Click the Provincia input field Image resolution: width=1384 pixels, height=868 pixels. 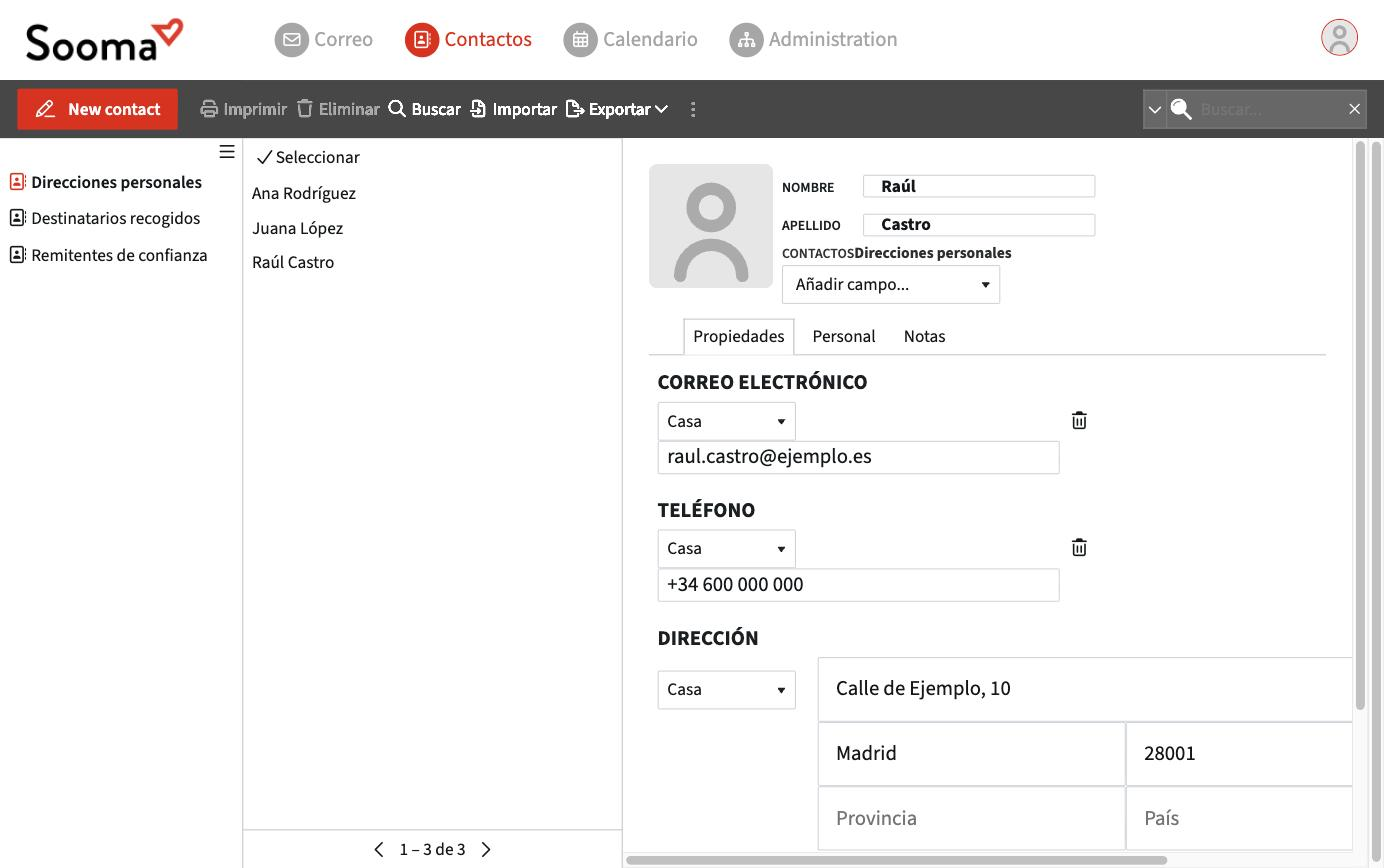coord(972,818)
